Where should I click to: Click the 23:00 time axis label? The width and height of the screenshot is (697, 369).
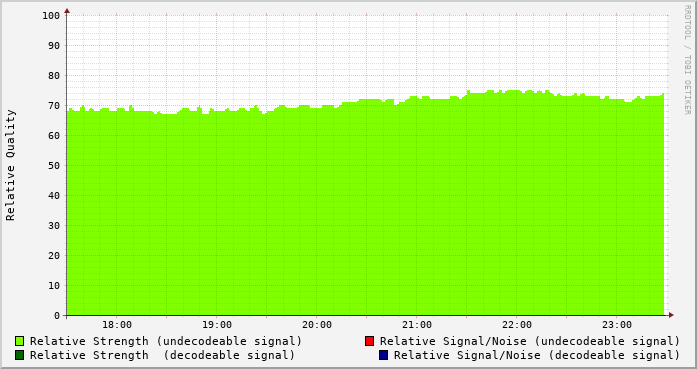[617, 325]
